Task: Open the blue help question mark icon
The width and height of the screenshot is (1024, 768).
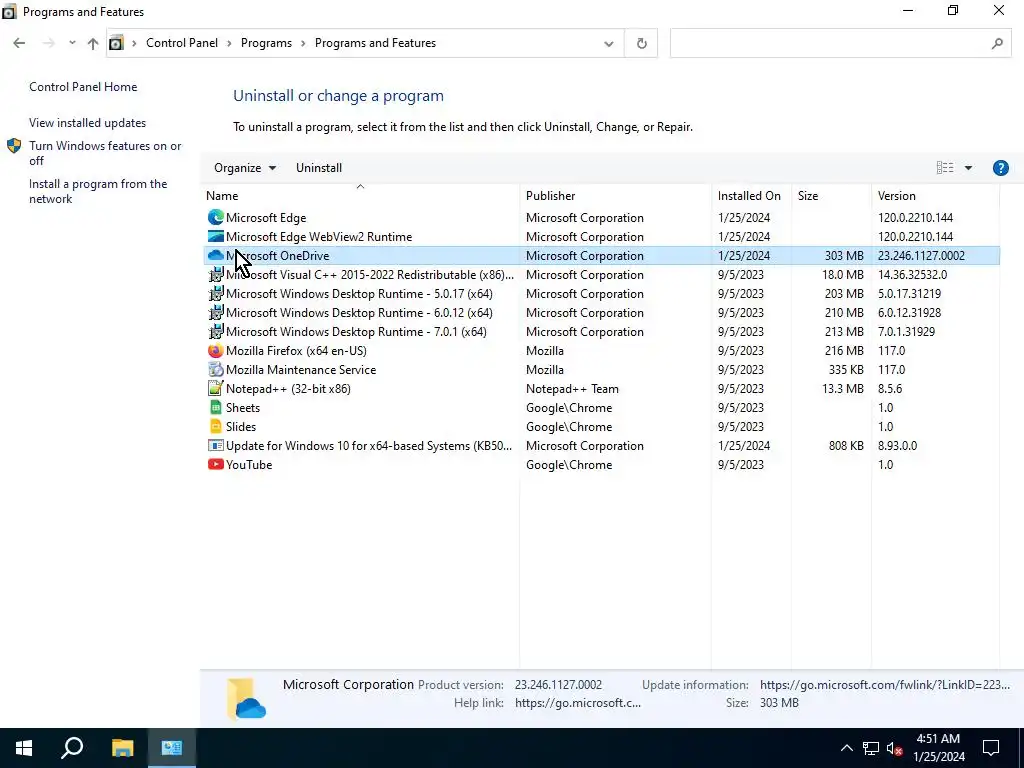Action: pyautogui.click(x=1000, y=168)
